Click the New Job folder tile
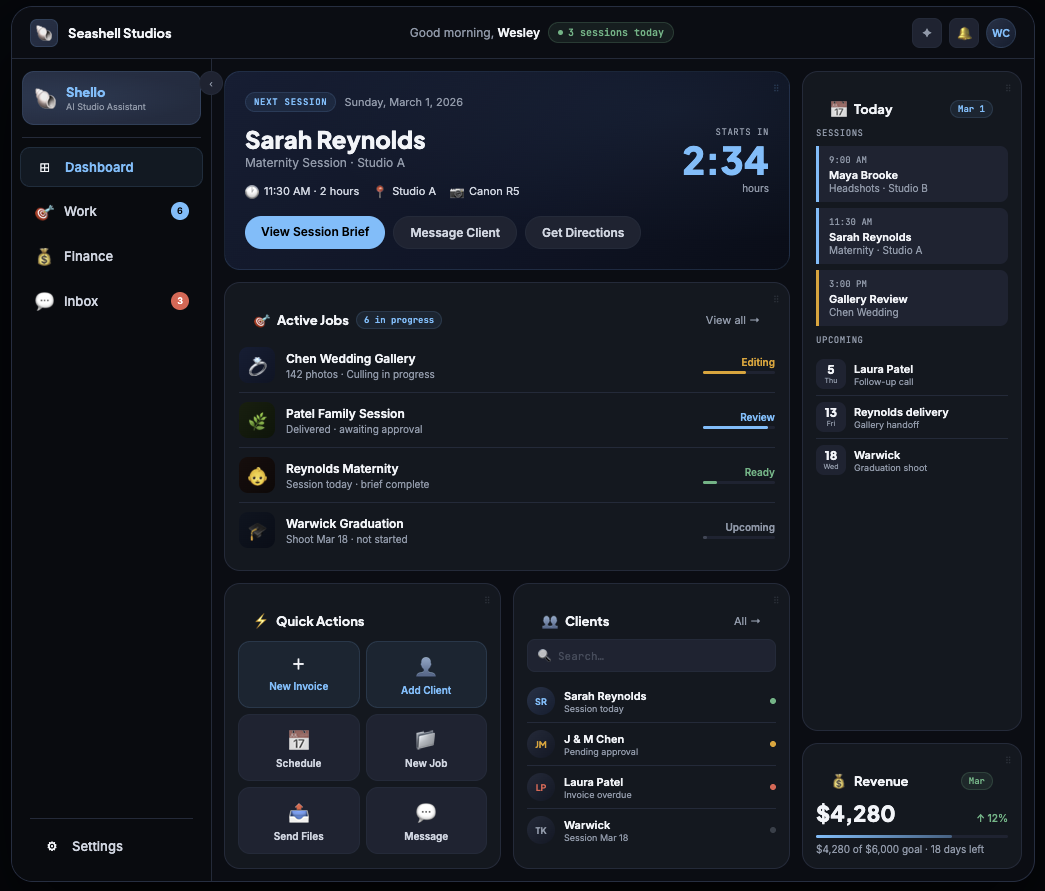Image resolution: width=1045 pixels, height=891 pixels. tap(426, 748)
